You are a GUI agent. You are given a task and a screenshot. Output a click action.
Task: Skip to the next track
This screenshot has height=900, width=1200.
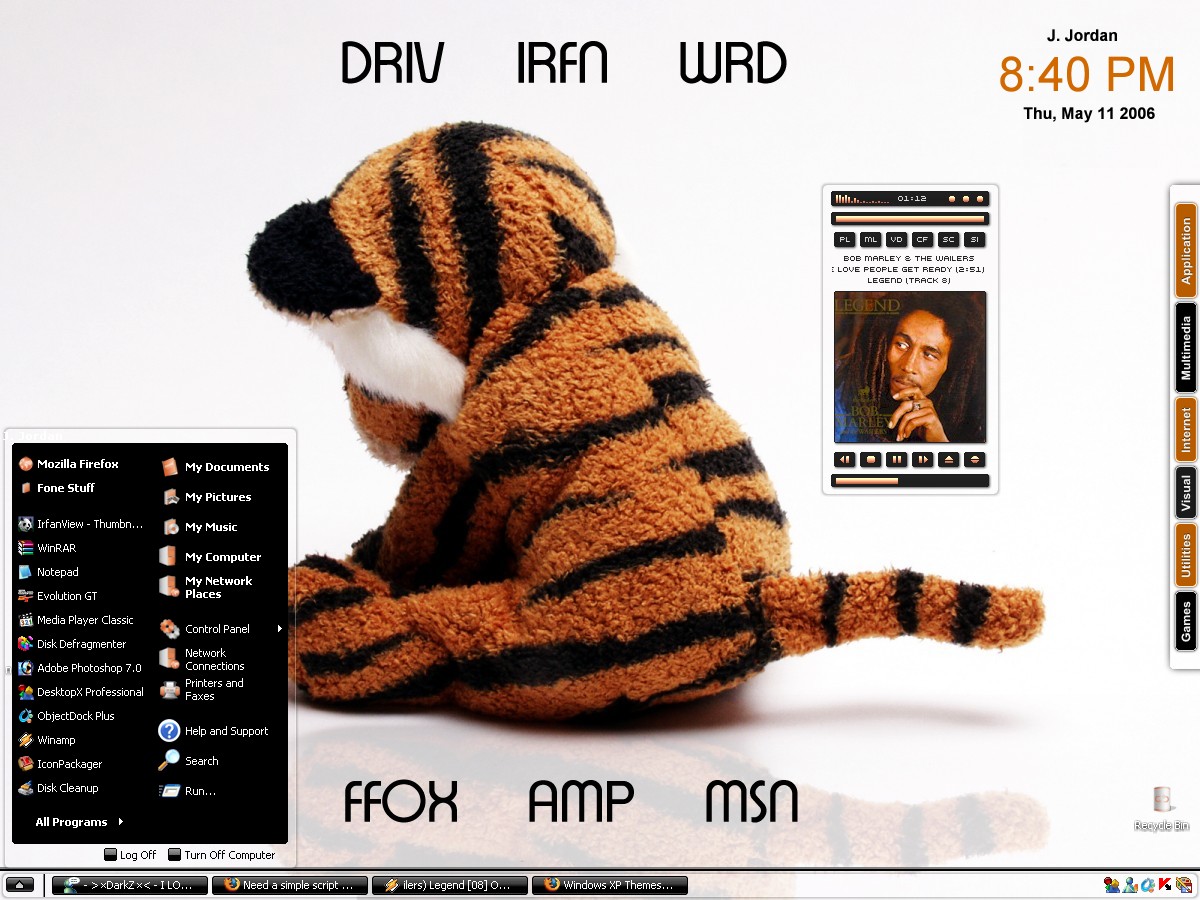pyautogui.click(x=923, y=460)
